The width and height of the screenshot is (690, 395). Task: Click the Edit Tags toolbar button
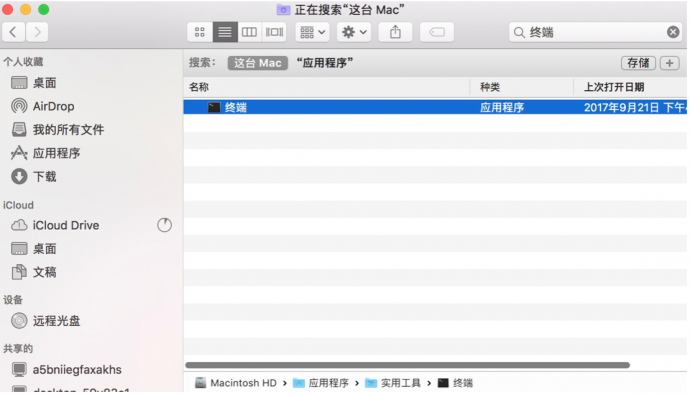click(437, 32)
